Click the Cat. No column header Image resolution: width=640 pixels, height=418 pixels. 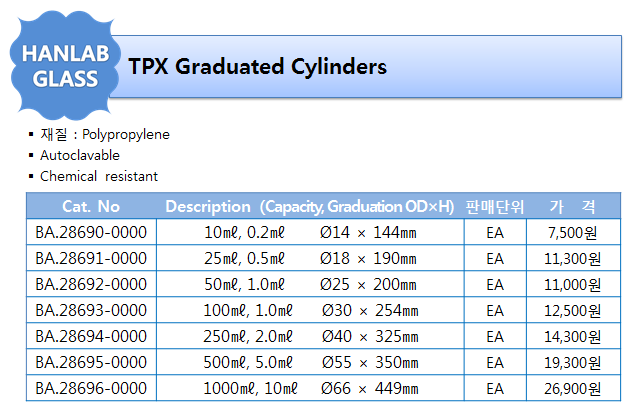tap(91, 206)
